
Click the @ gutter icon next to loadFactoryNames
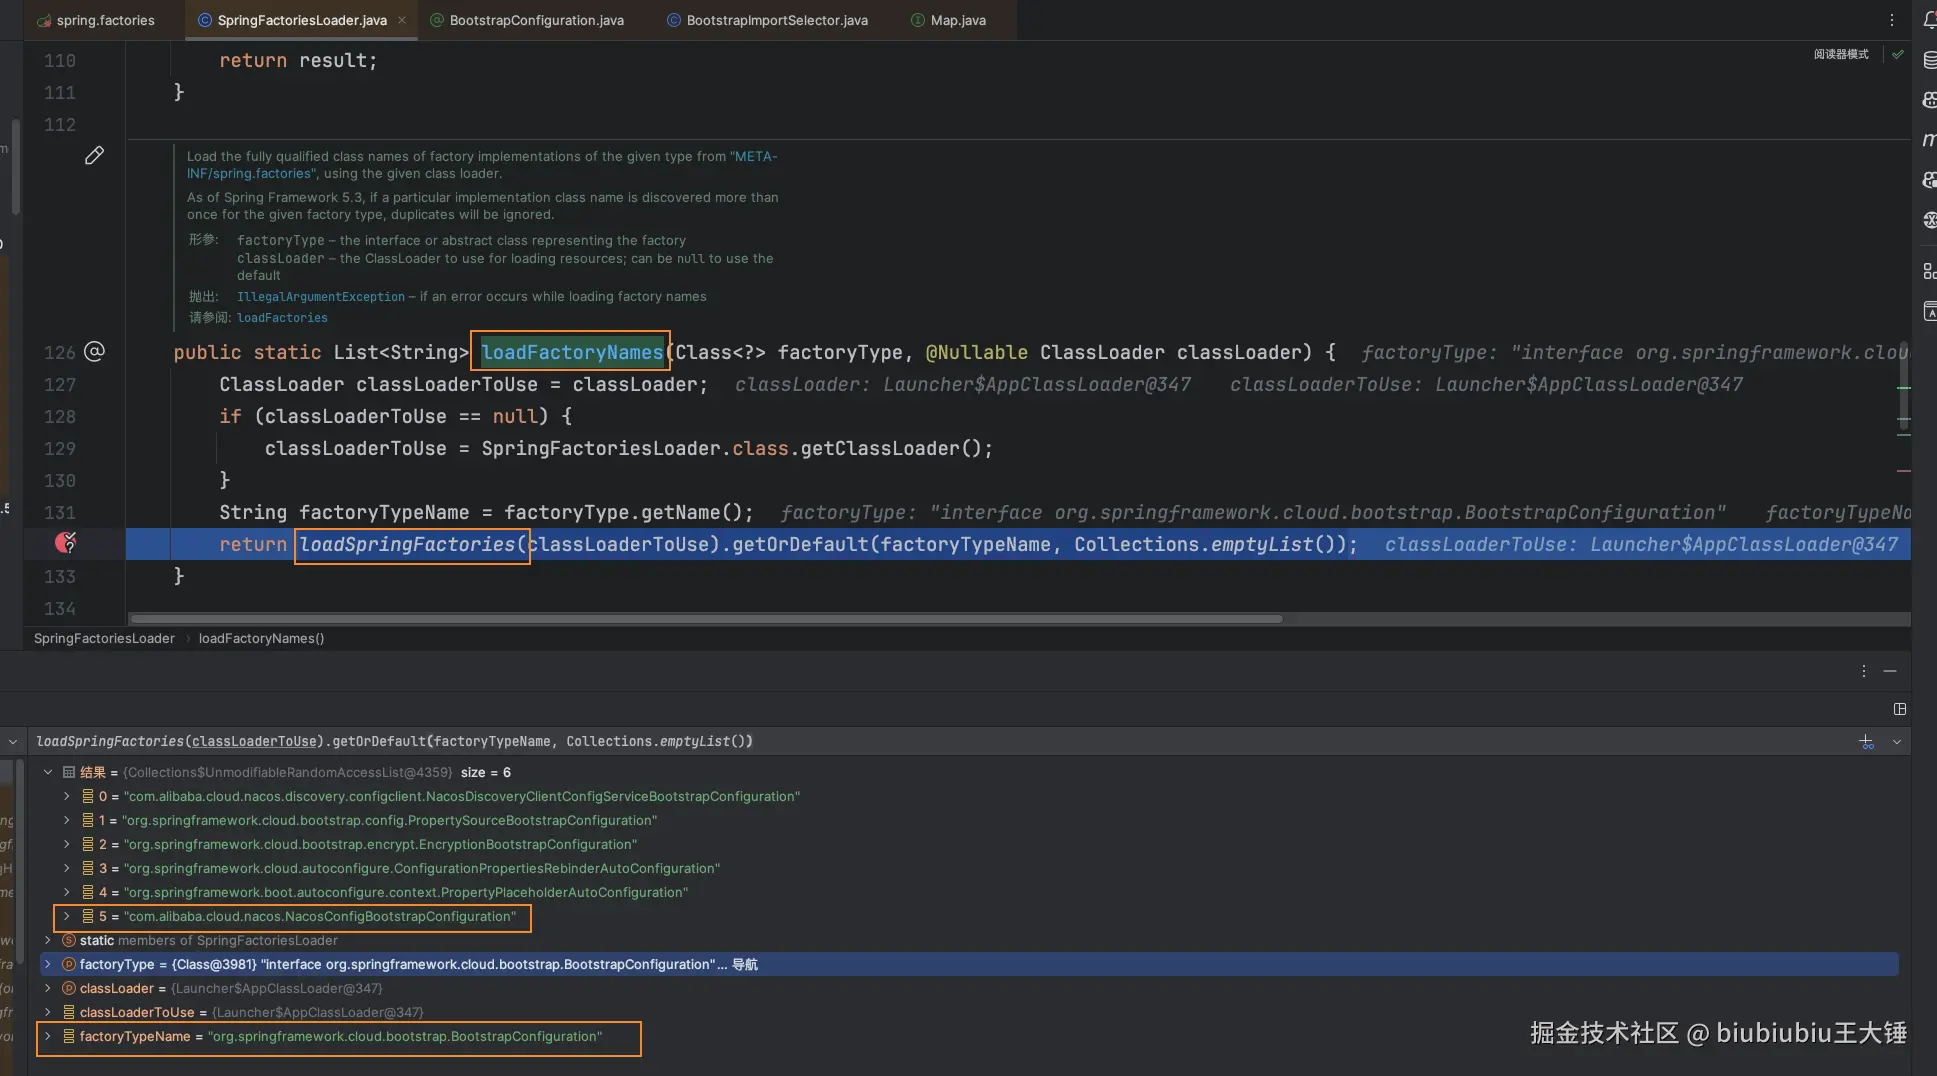pos(94,351)
